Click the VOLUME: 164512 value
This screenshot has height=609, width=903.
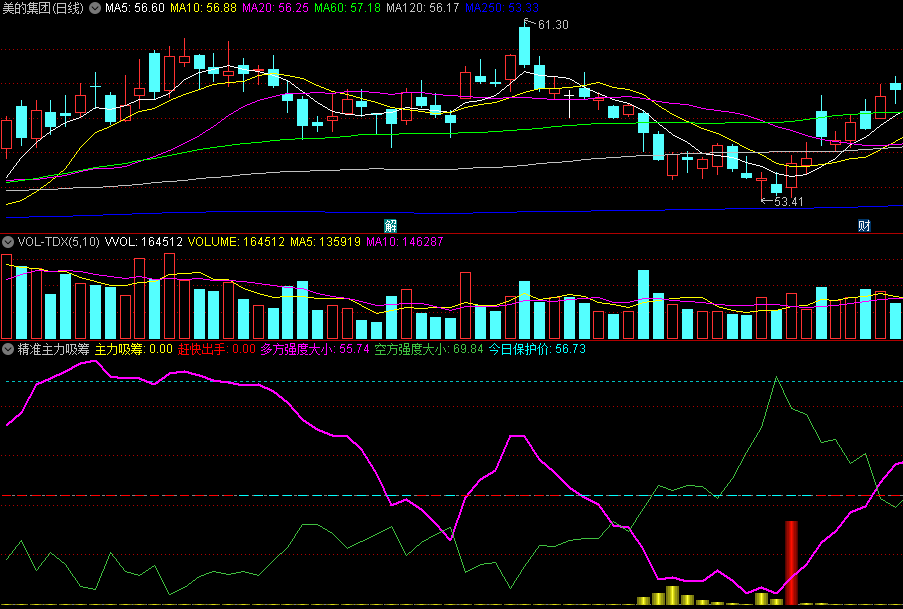coord(236,242)
